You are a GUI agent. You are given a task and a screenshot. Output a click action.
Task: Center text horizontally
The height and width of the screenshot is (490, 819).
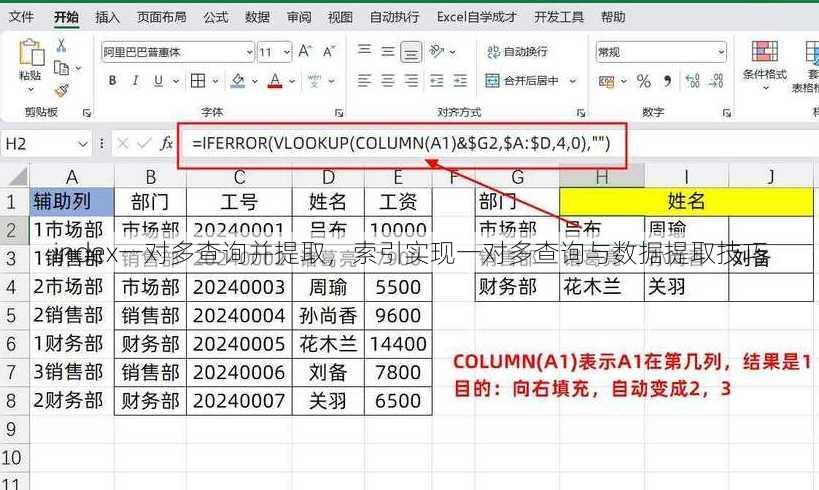pyautogui.click(x=388, y=80)
